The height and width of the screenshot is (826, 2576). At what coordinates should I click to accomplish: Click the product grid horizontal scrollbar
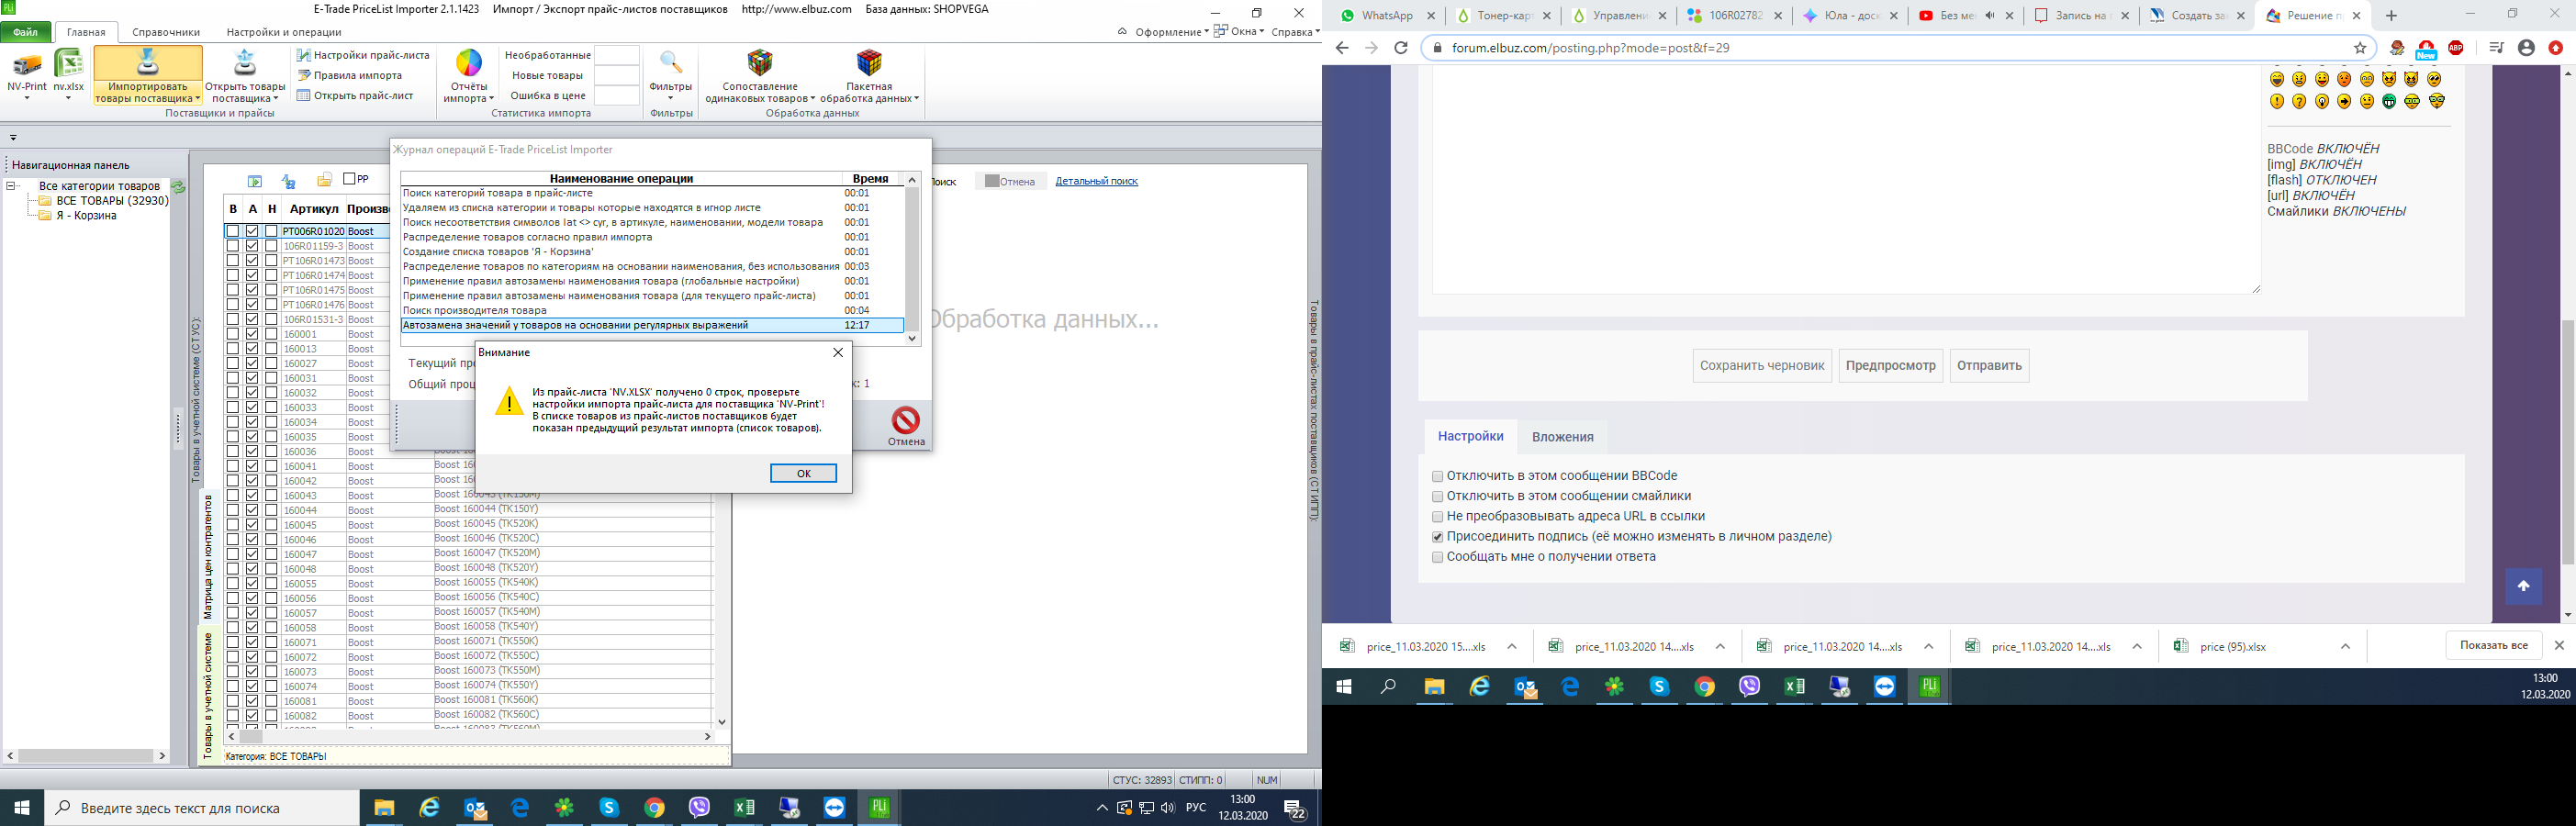pyautogui.click(x=470, y=736)
